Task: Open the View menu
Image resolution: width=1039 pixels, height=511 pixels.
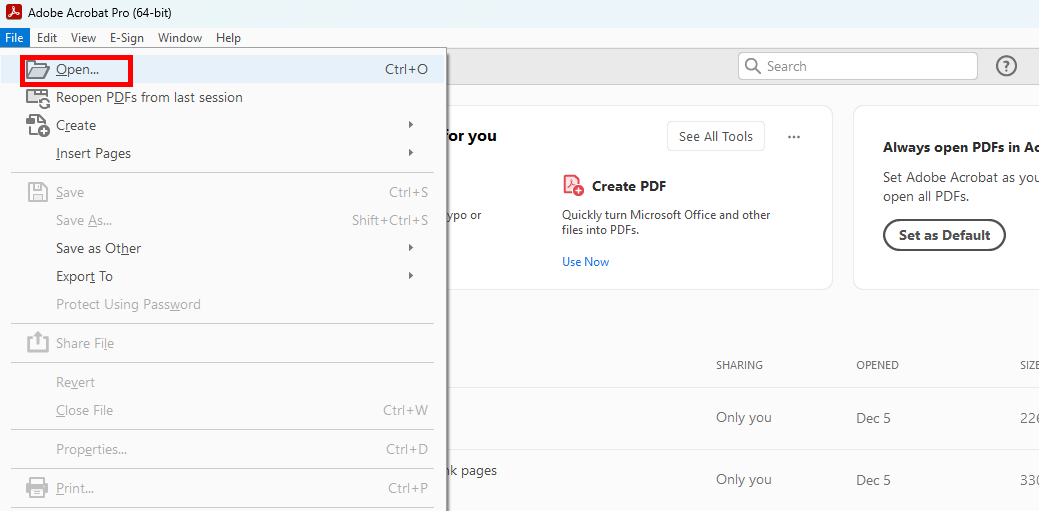Action: (83, 38)
